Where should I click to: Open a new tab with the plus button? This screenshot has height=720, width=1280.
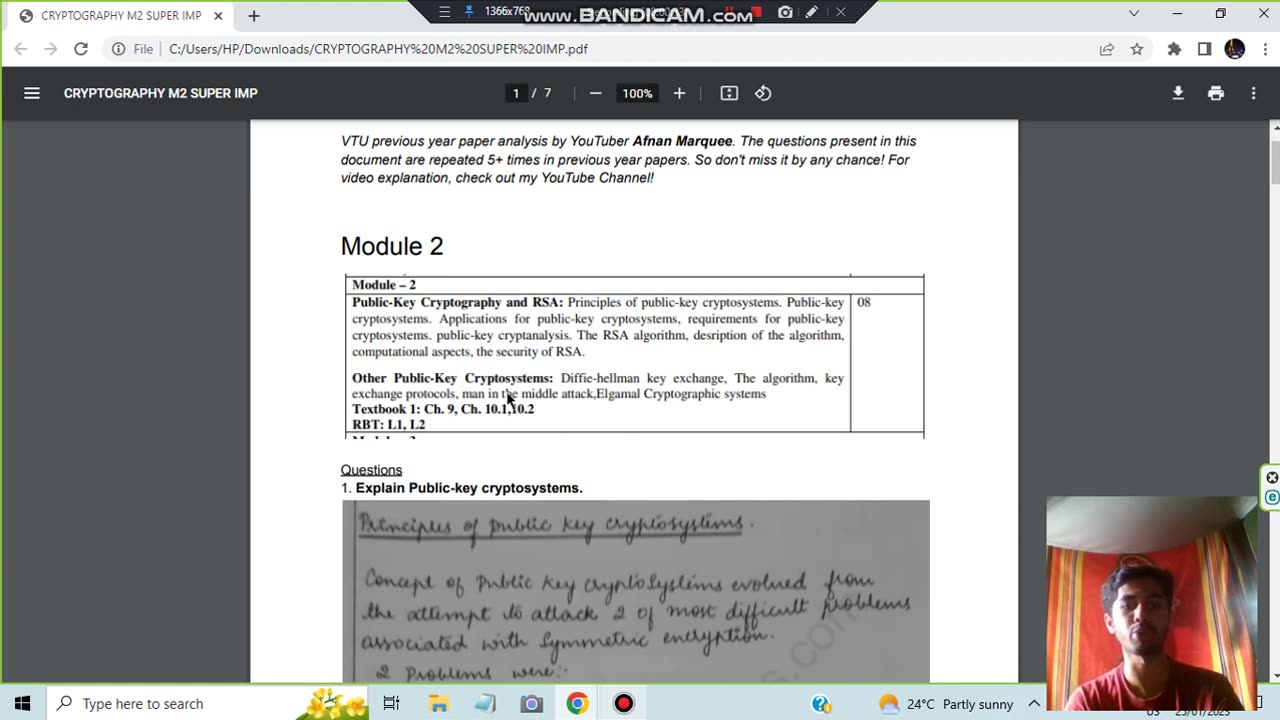pos(254,16)
